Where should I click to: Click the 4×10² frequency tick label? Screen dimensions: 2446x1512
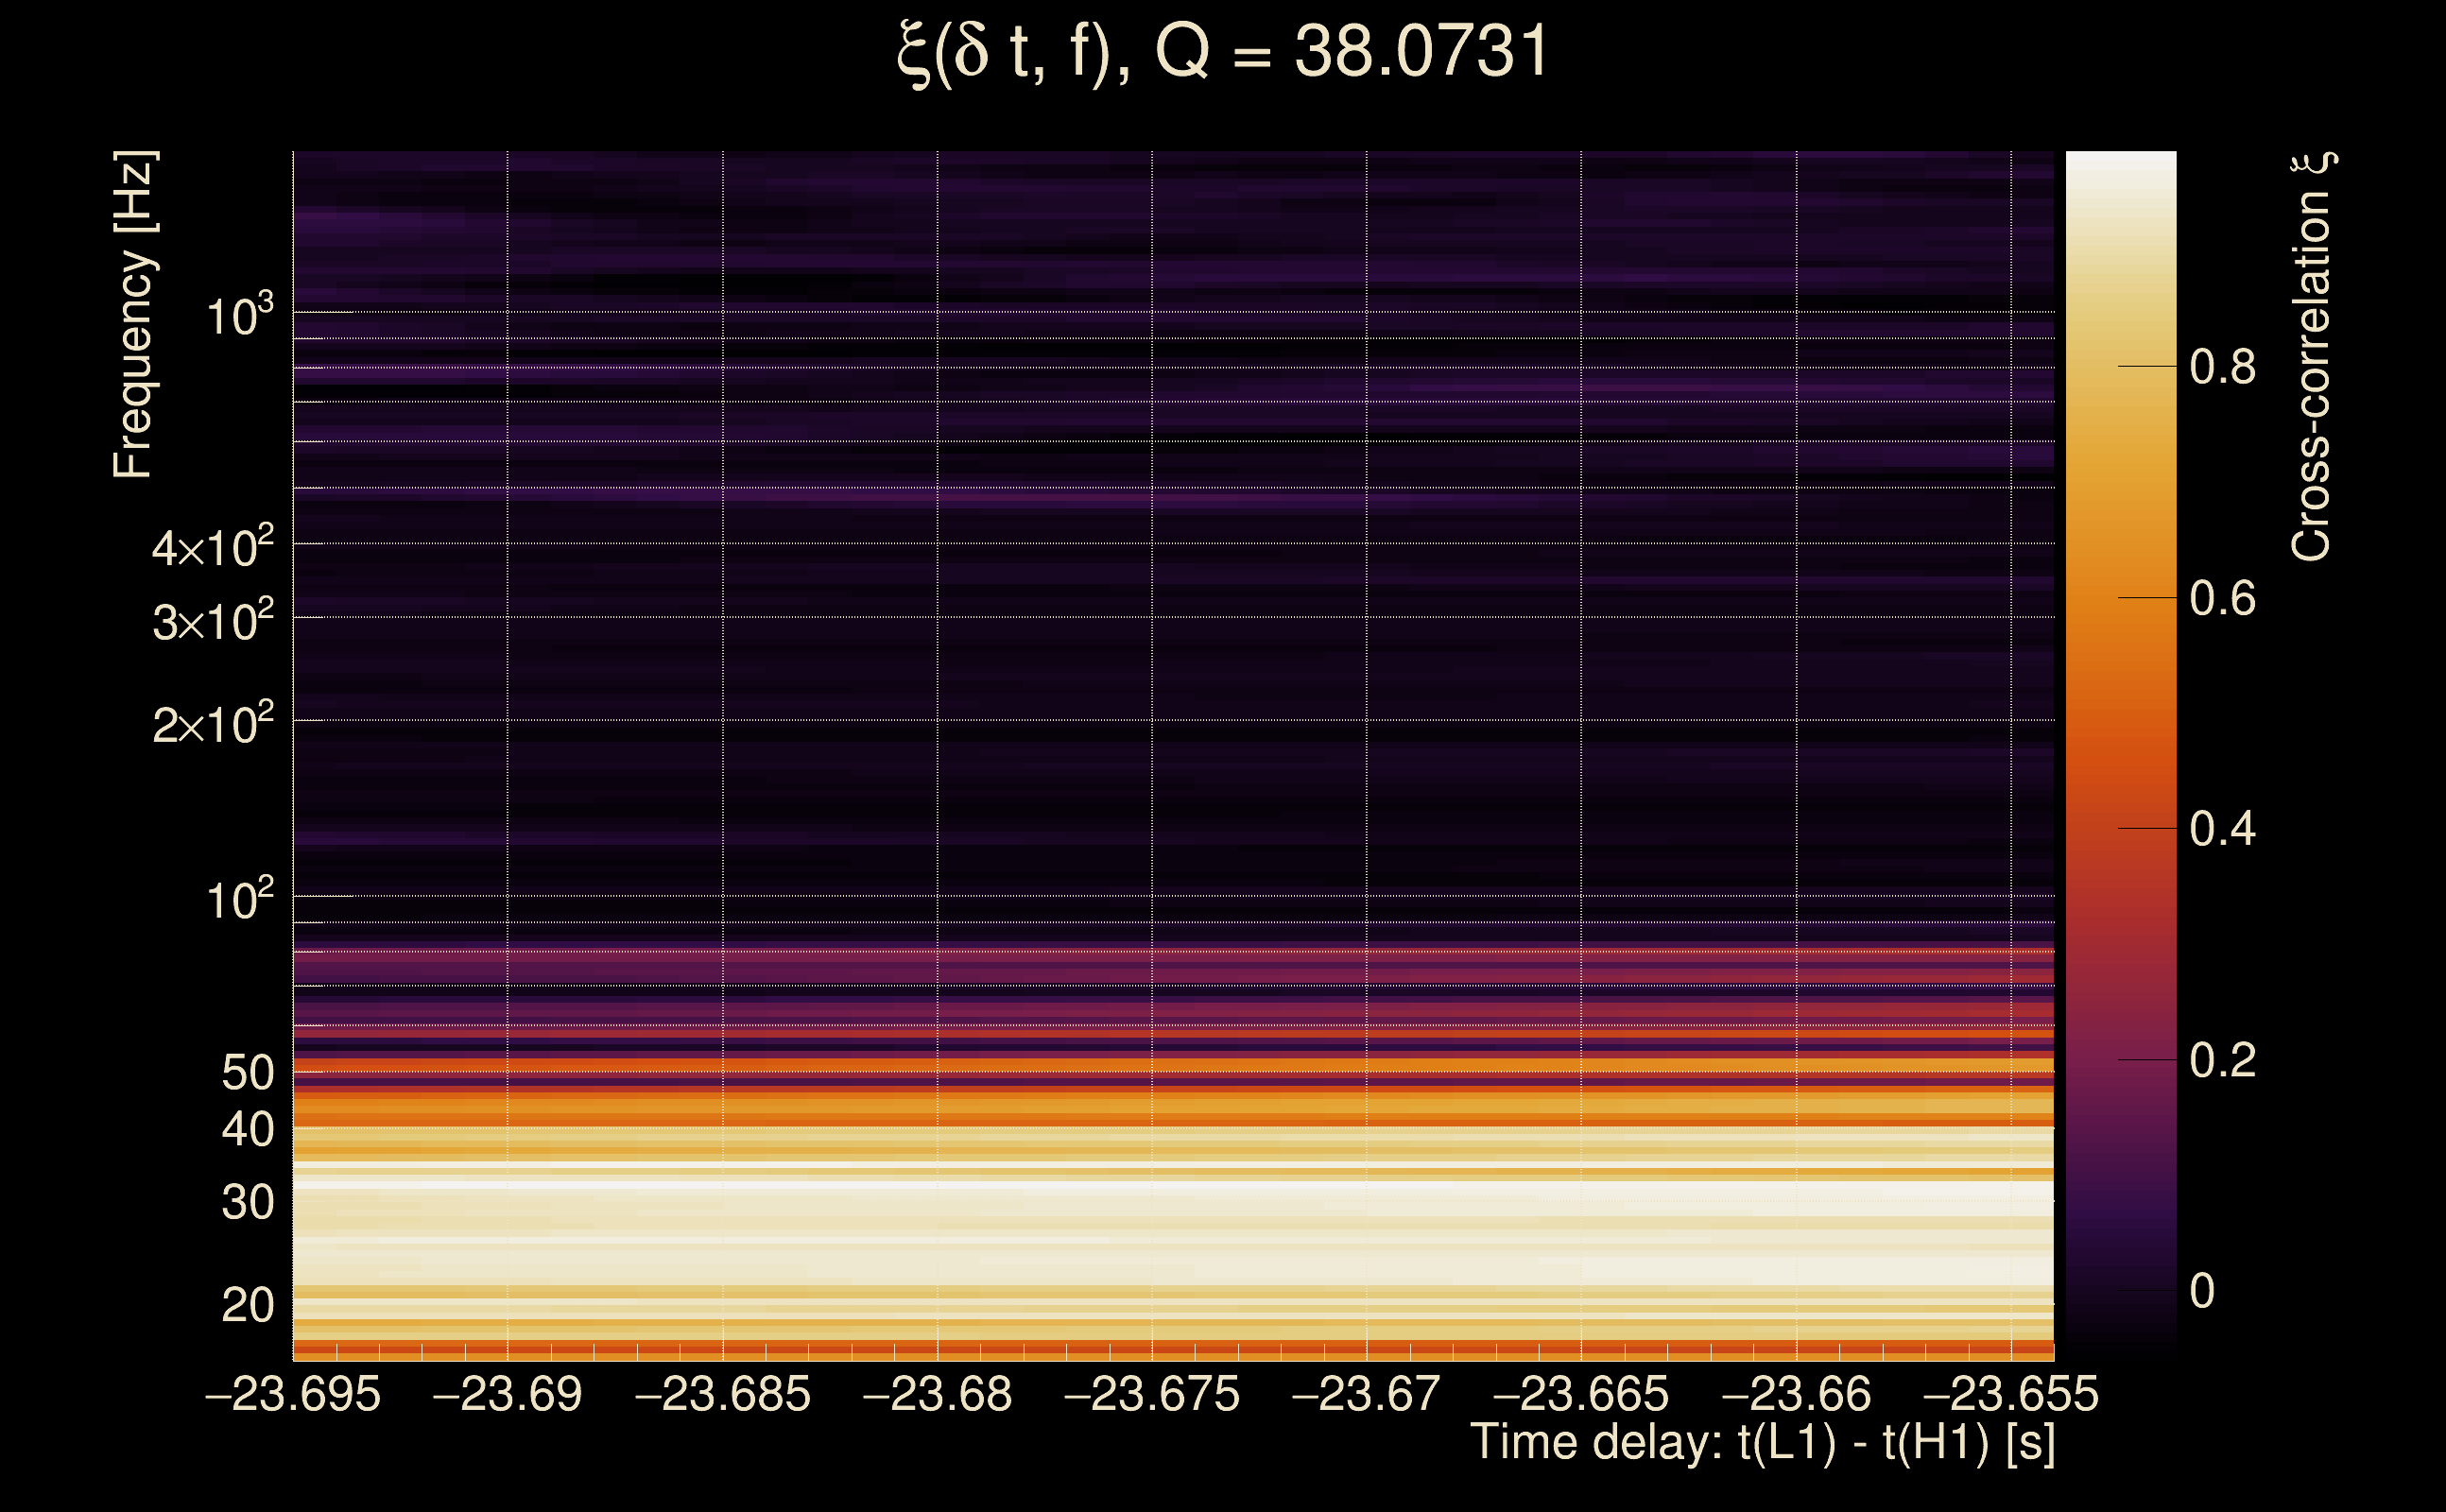coord(213,547)
